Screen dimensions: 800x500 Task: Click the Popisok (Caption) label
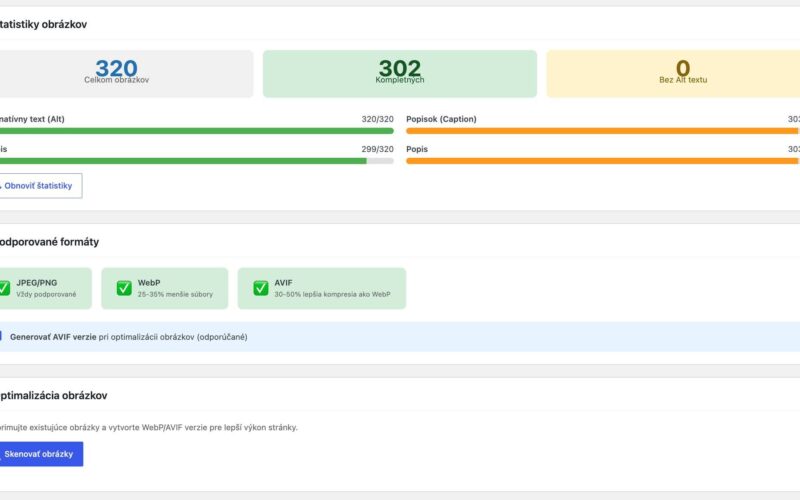click(x=441, y=119)
